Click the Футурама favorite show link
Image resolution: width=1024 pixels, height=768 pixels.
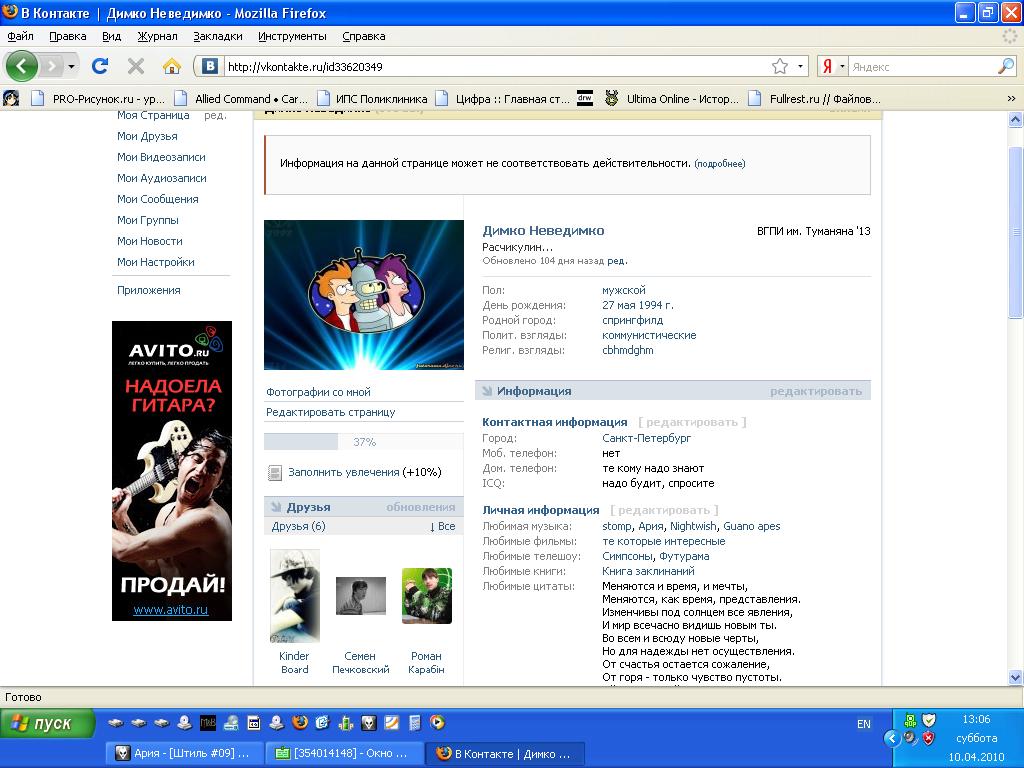tap(684, 556)
